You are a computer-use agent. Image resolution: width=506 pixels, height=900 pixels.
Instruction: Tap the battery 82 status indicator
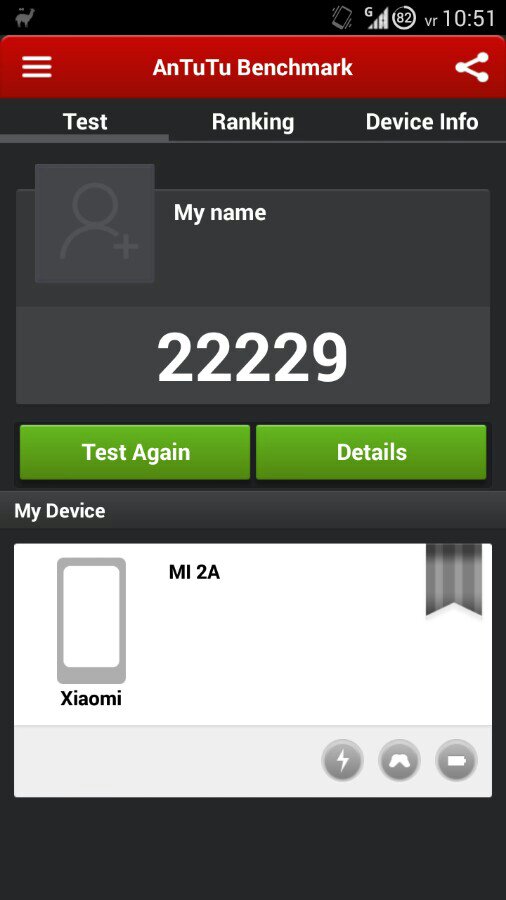coord(404,18)
